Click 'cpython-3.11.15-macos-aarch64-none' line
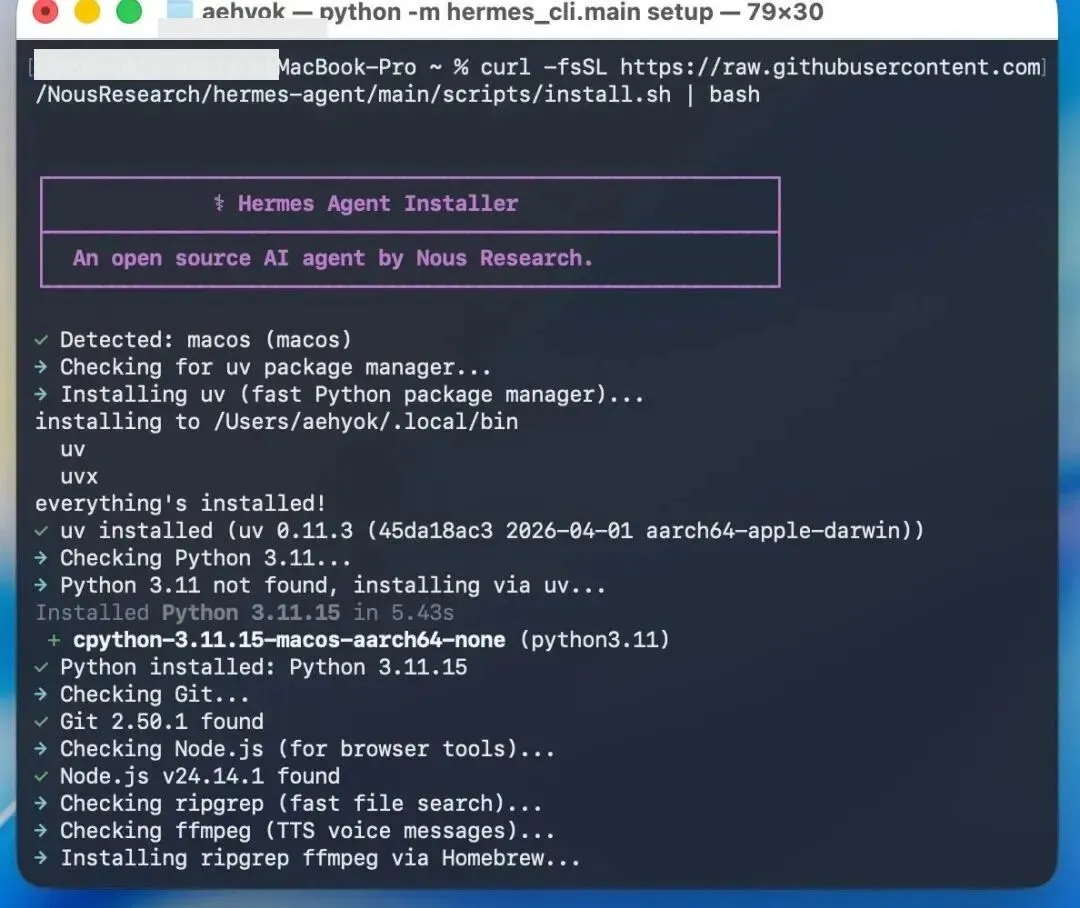 tap(371, 639)
